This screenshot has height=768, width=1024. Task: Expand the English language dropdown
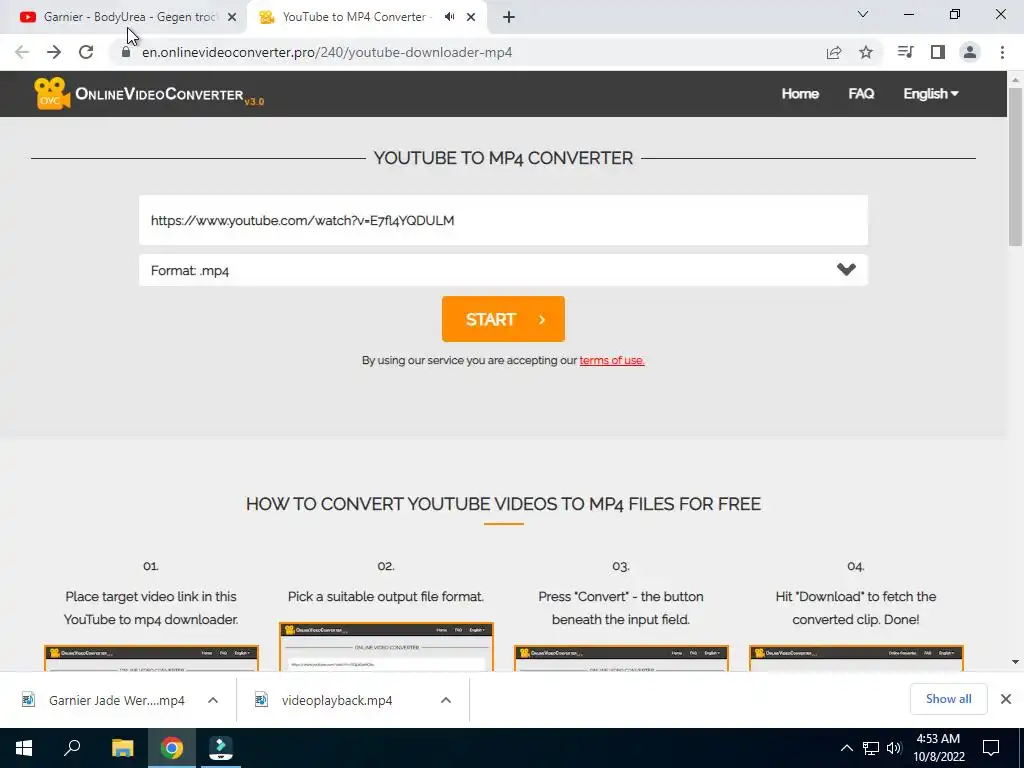click(x=931, y=94)
